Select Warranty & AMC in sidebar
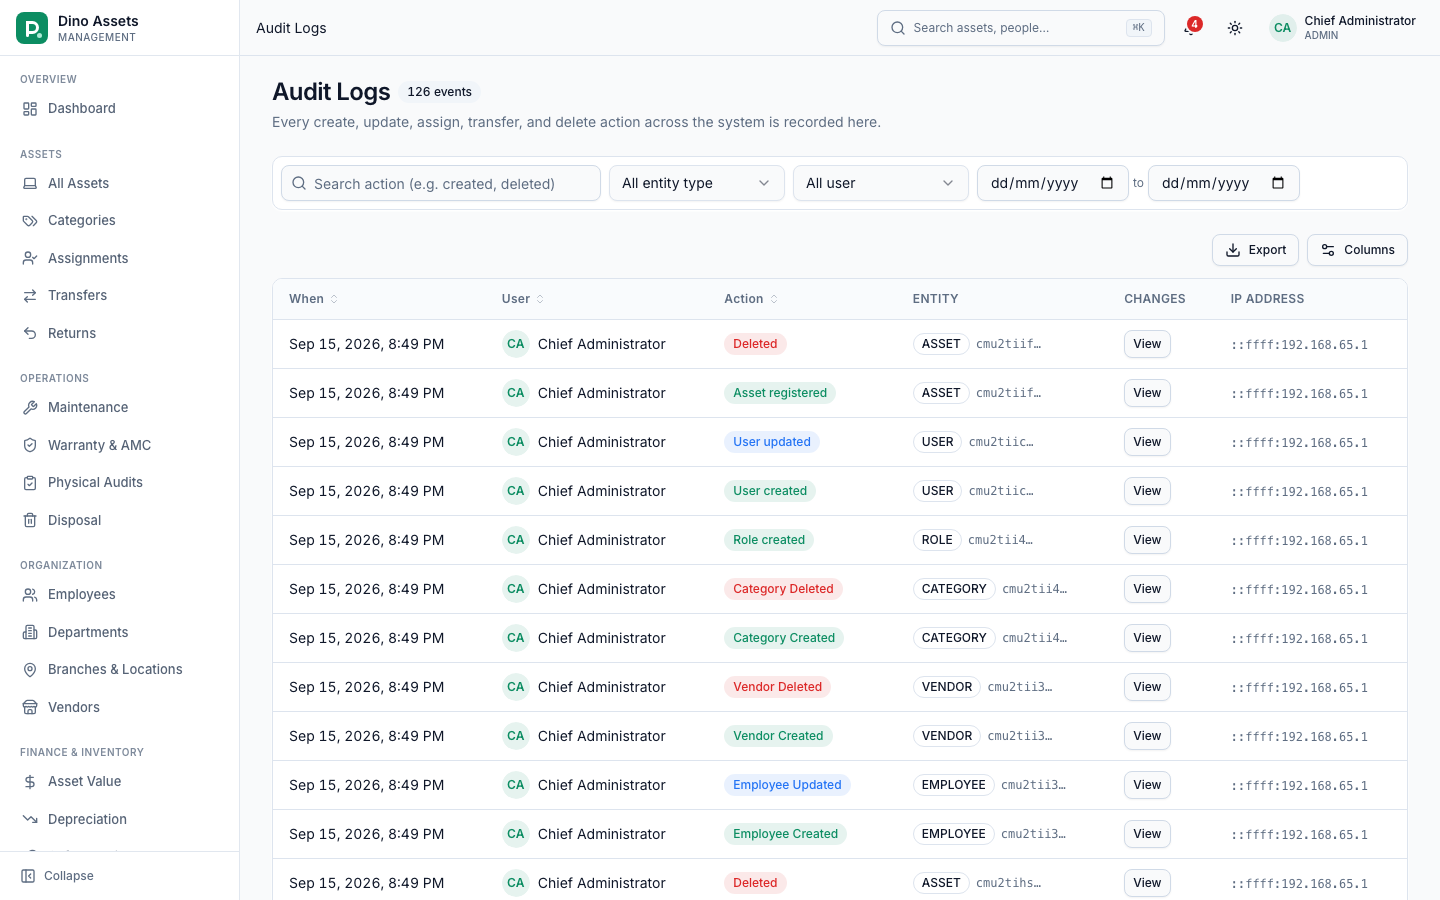 coord(120,445)
